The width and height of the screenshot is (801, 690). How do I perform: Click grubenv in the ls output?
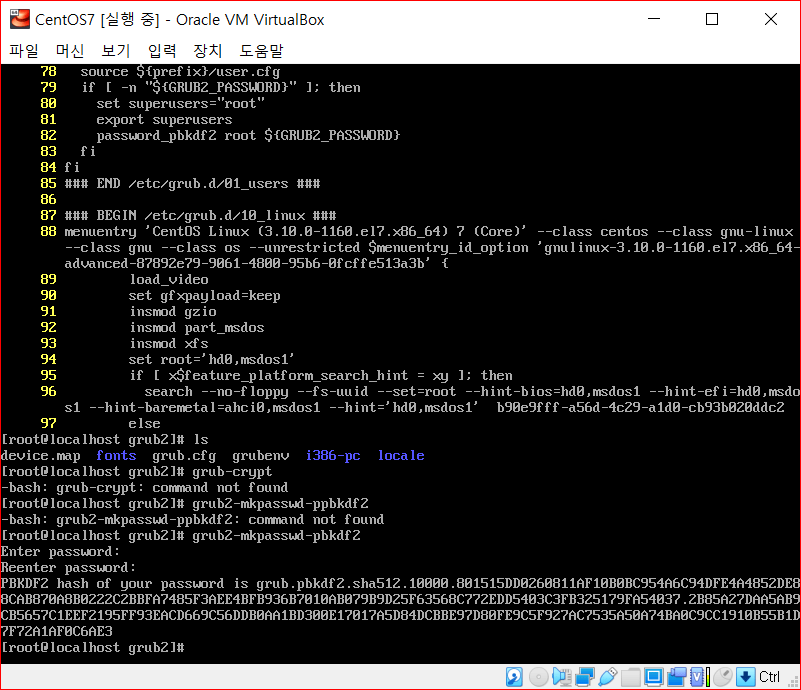tap(261, 456)
